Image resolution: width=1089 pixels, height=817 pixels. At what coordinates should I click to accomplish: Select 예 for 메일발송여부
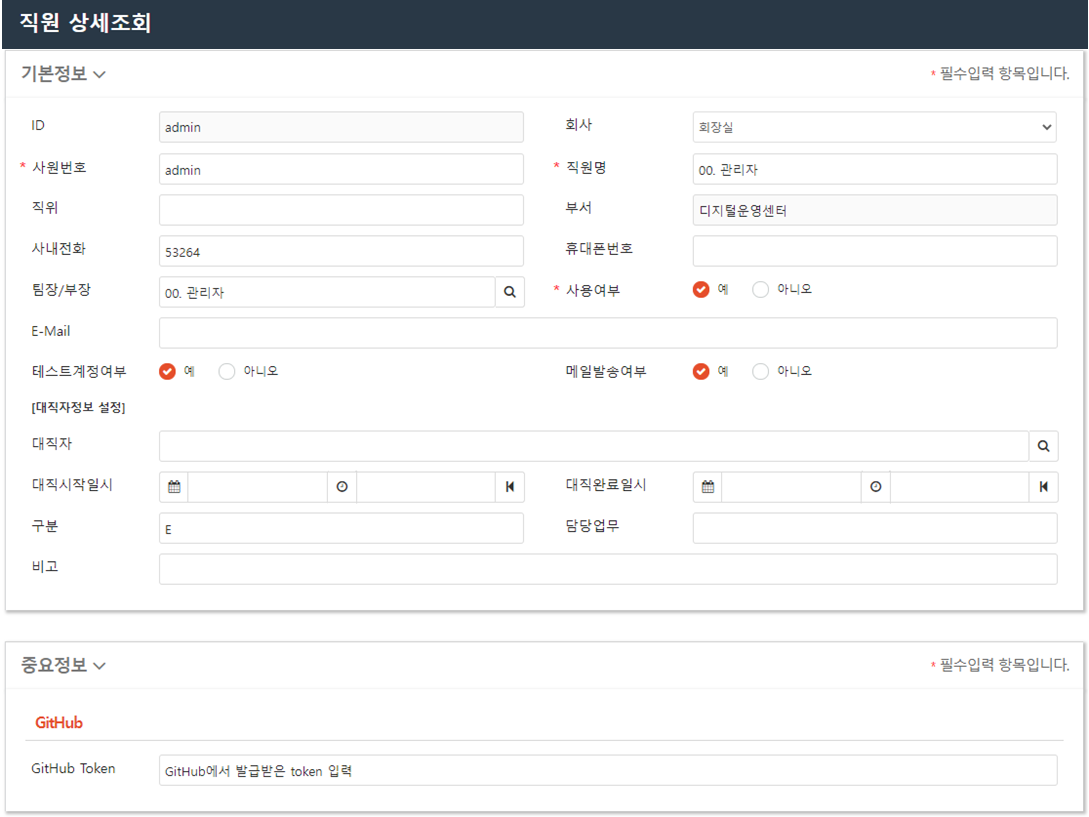pyautogui.click(x=701, y=371)
